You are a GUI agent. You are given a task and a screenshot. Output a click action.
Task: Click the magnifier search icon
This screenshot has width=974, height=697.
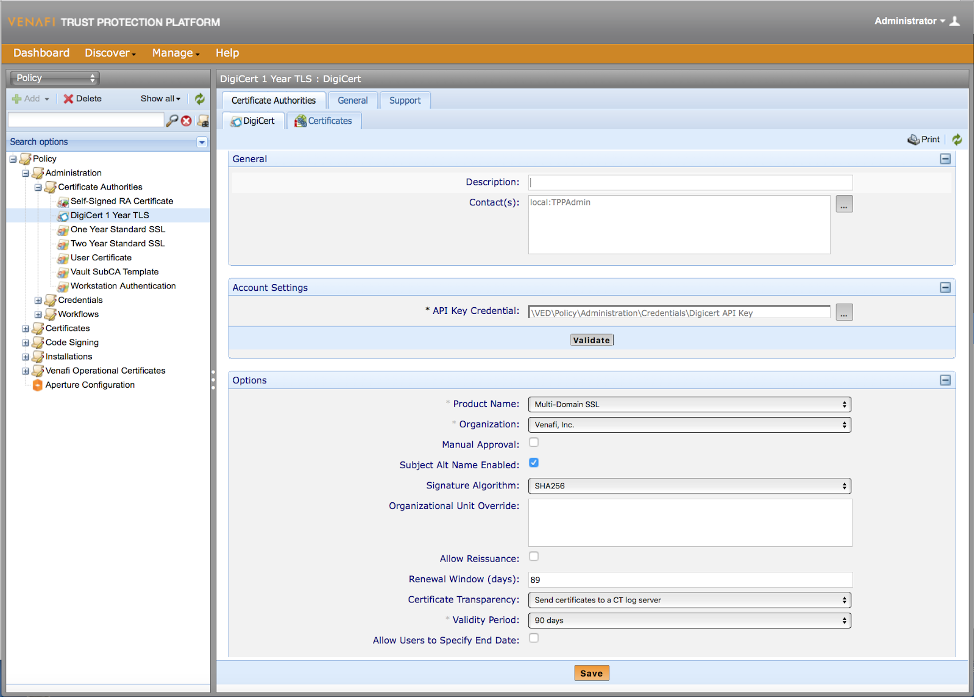[172, 121]
